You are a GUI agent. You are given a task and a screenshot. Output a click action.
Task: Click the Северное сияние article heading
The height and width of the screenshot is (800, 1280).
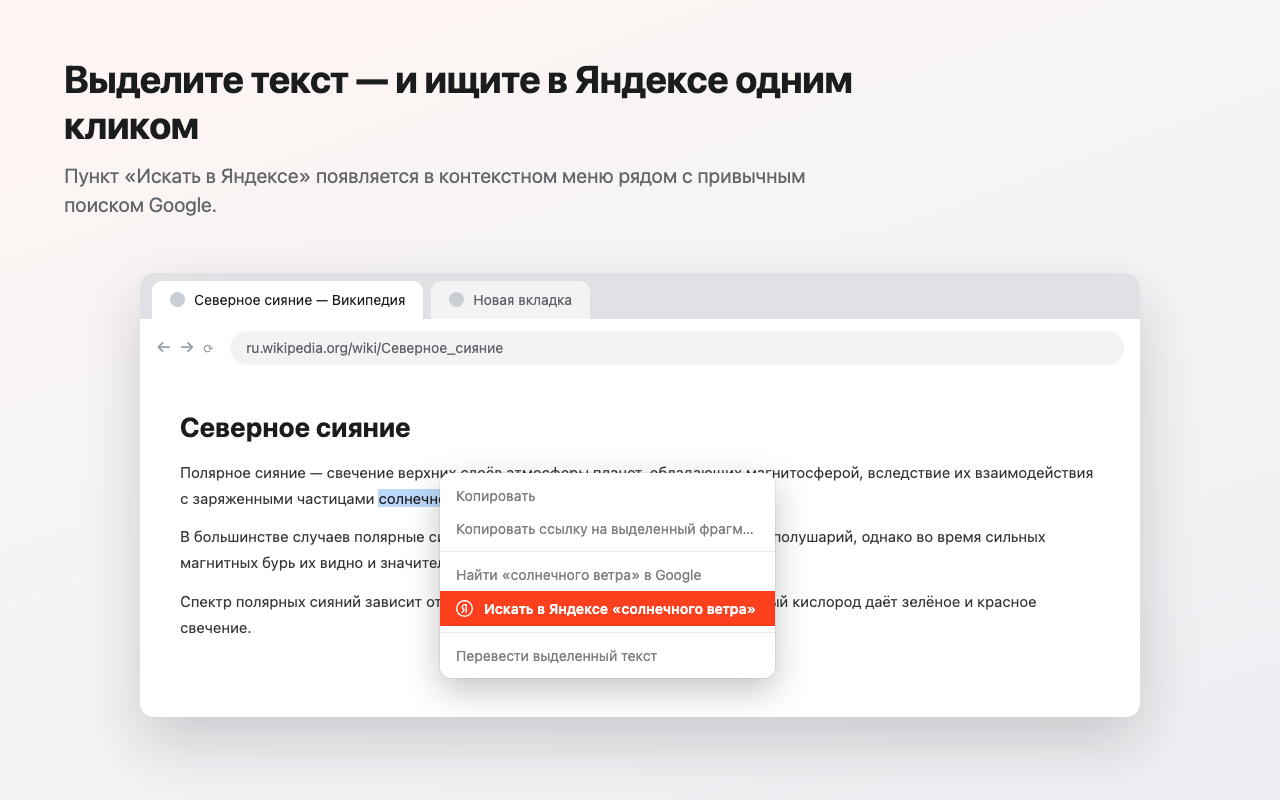[x=295, y=428]
